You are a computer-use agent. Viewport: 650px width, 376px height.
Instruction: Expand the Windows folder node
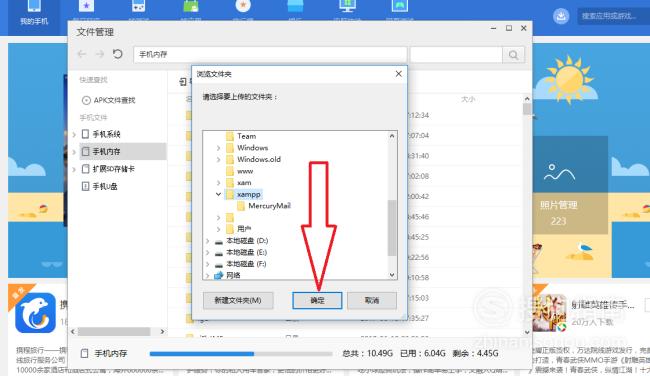218,148
